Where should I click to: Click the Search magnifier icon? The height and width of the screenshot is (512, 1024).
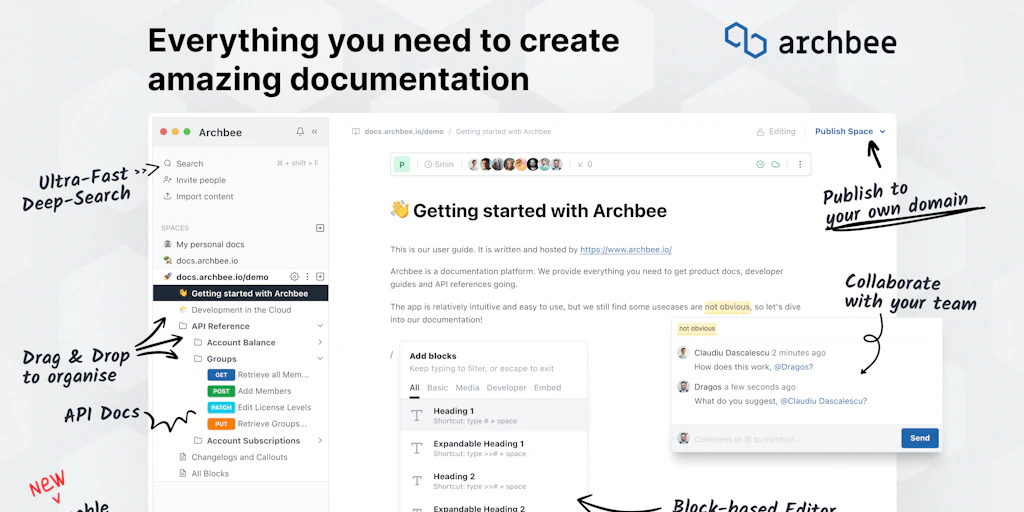click(168, 164)
